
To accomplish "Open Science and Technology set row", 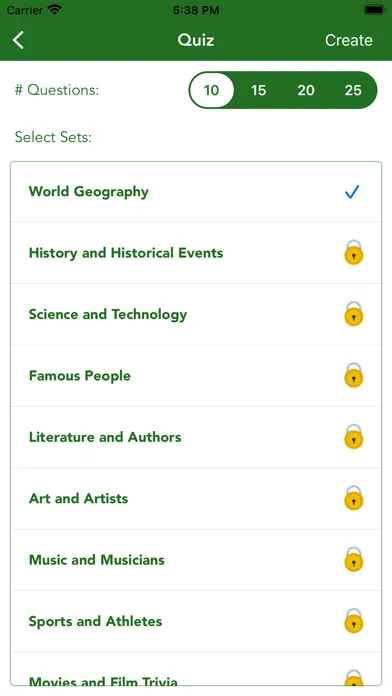I will (x=196, y=314).
